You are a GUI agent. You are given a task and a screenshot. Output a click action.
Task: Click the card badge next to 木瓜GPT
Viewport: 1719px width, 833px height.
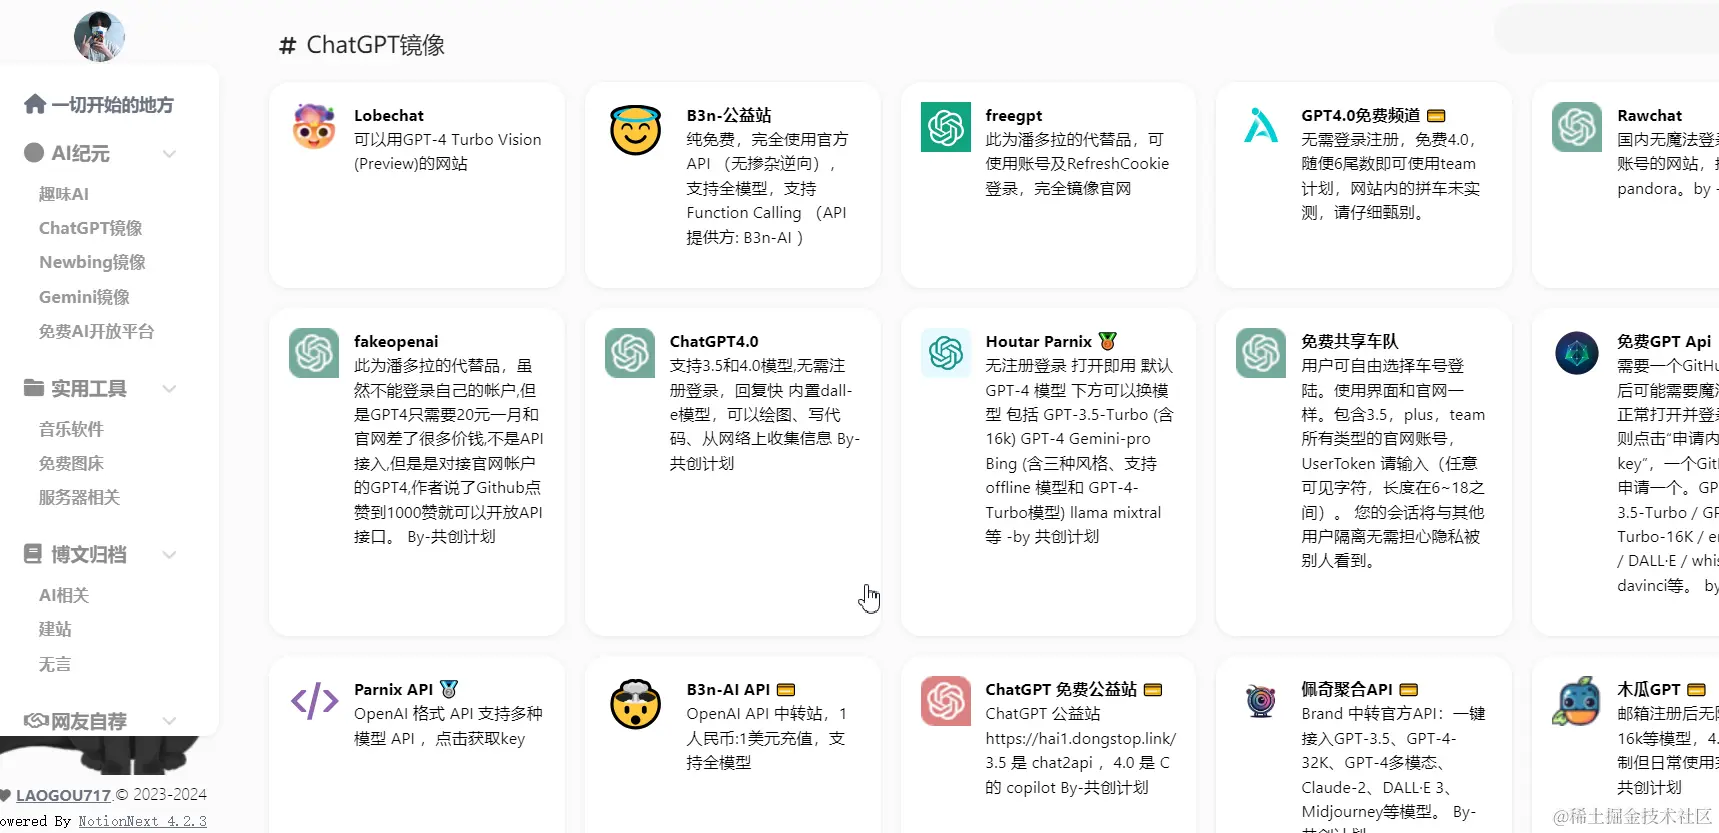pyautogui.click(x=1696, y=690)
